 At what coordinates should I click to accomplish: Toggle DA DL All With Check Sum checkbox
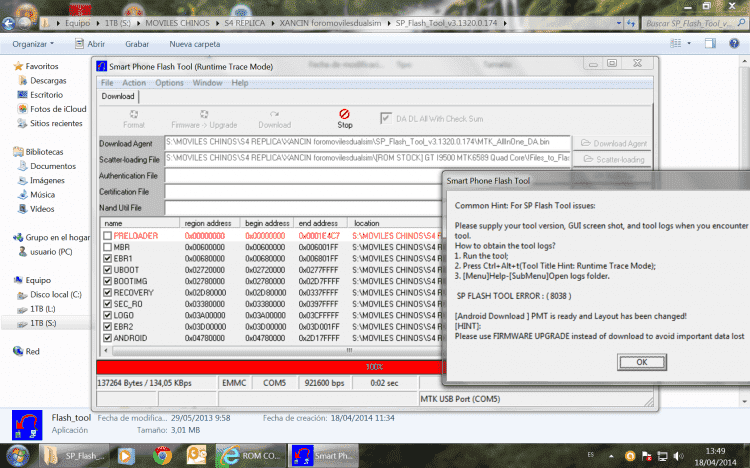[386, 118]
